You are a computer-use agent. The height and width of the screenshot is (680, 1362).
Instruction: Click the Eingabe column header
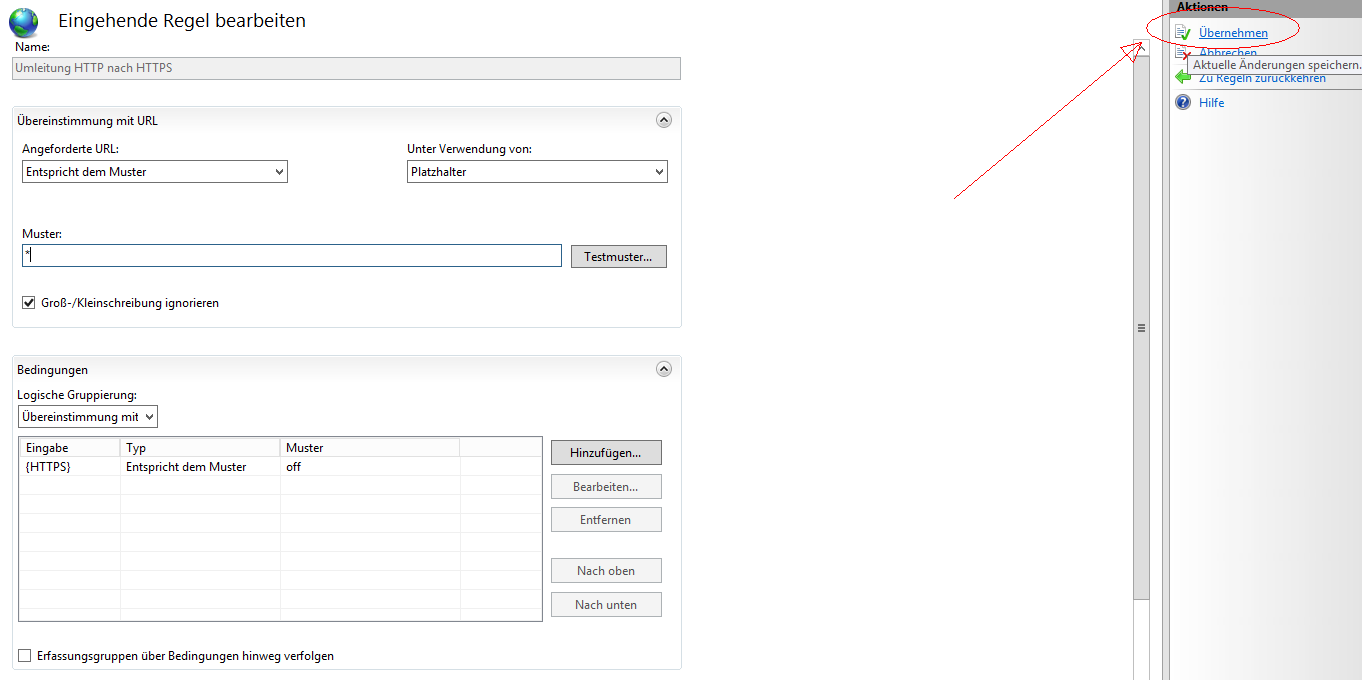click(70, 448)
